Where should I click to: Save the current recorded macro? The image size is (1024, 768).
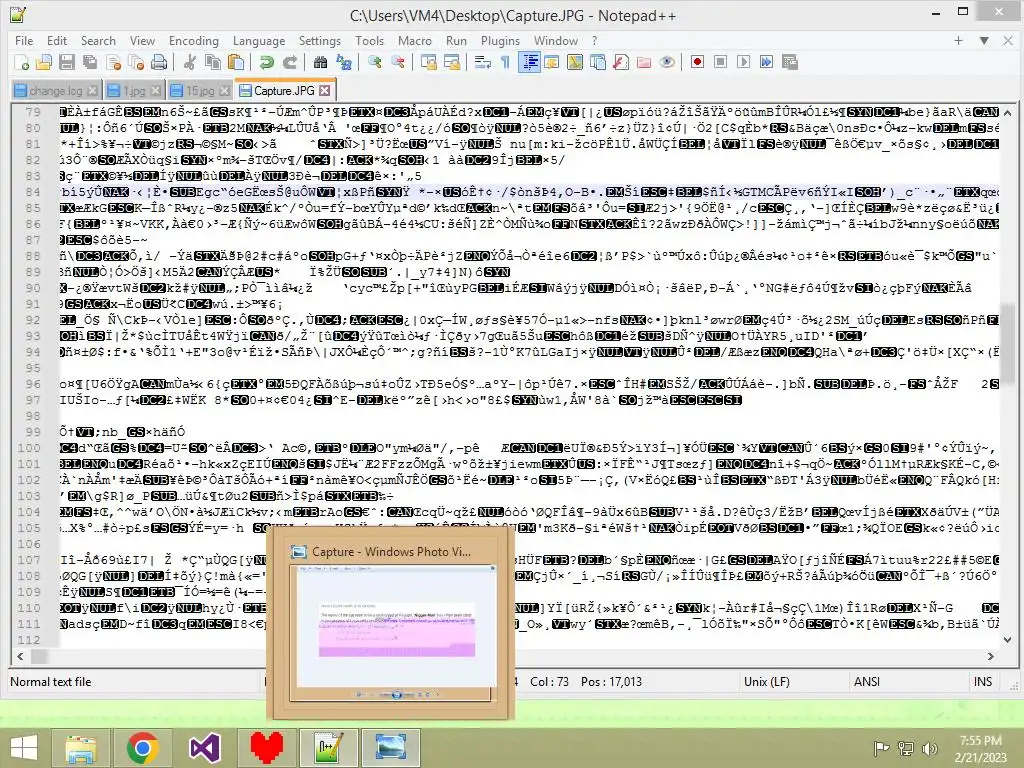point(790,63)
